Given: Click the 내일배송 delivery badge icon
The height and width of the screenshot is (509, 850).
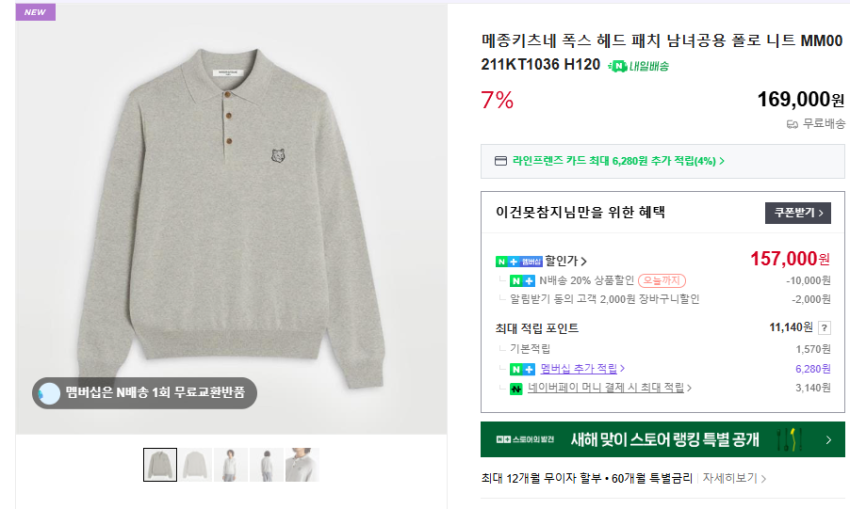Looking at the screenshot, I should tap(618, 66).
